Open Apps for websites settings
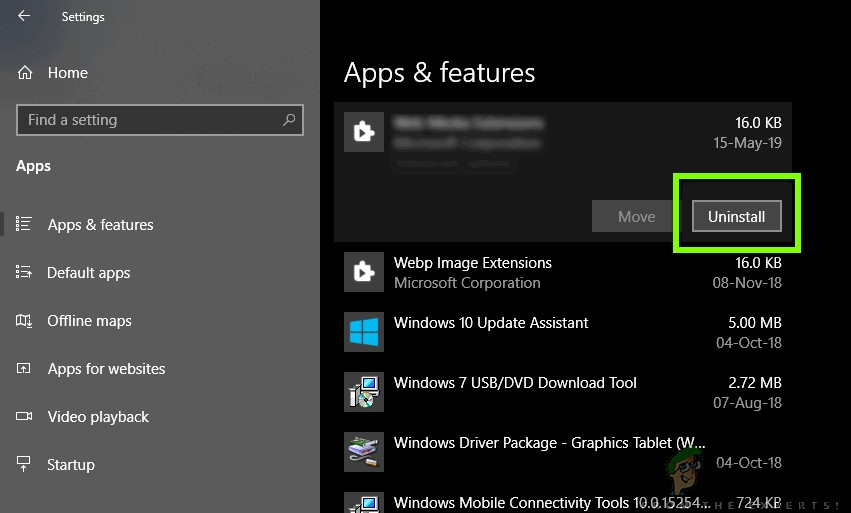The height and width of the screenshot is (513, 851). point(106,369)
